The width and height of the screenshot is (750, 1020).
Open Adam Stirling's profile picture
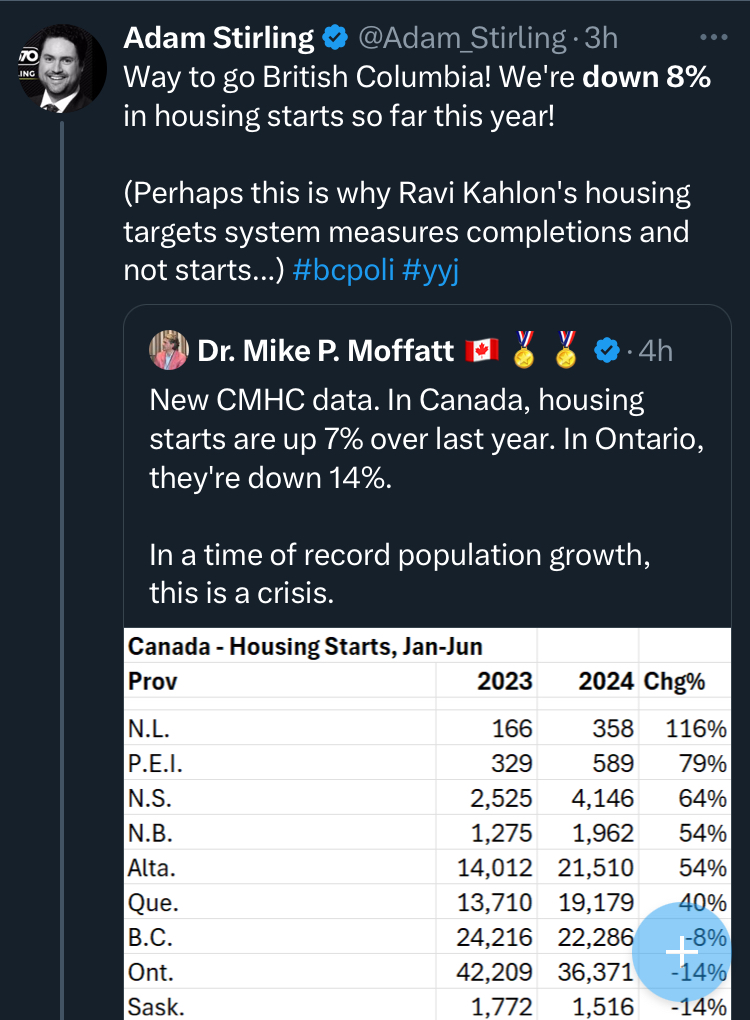click(61, 68)
